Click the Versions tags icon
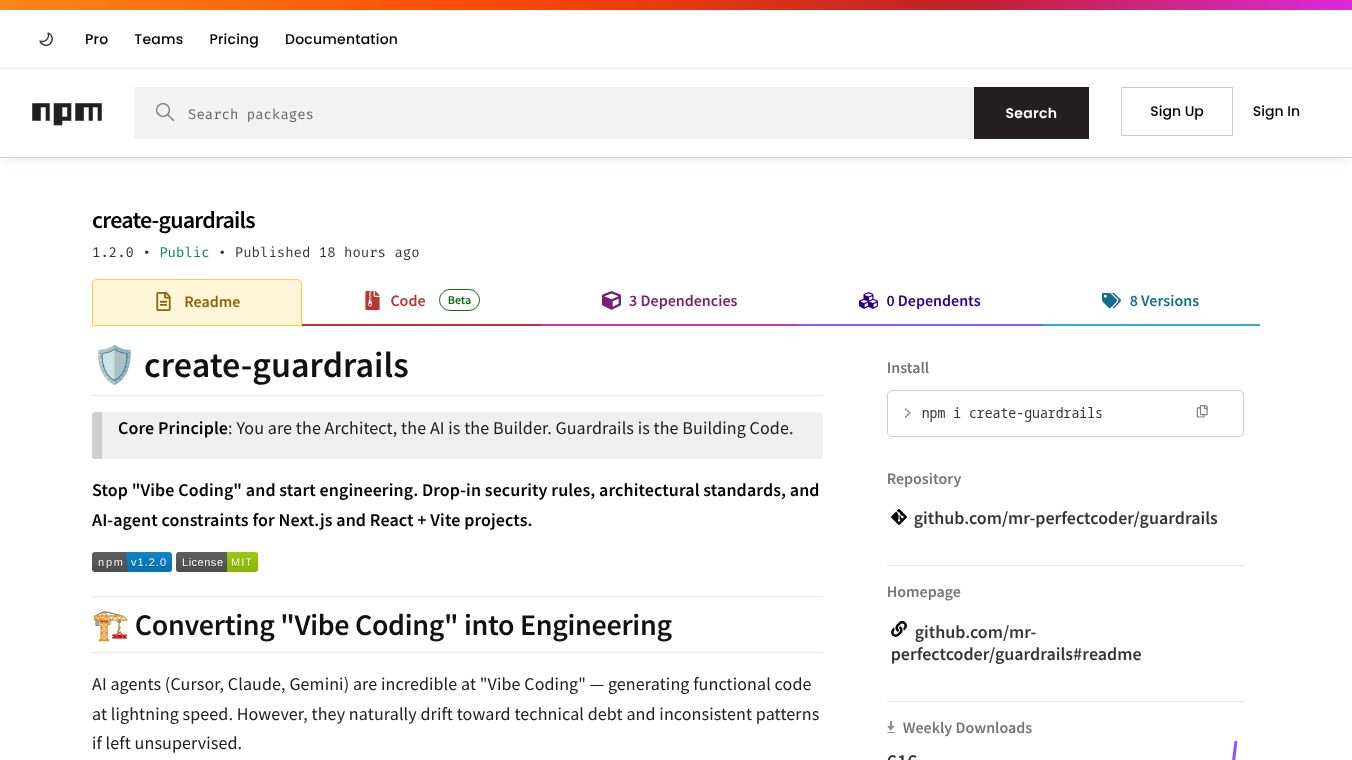This screenshot has width=1352, height=760. 1111,301
